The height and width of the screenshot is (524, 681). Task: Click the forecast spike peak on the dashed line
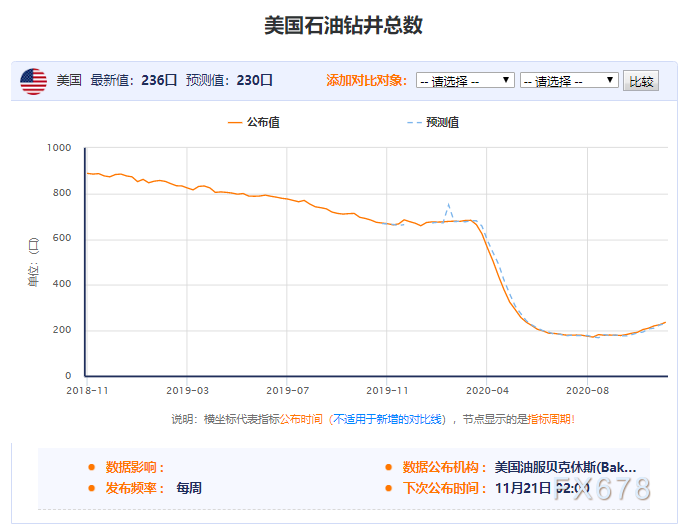449,204
